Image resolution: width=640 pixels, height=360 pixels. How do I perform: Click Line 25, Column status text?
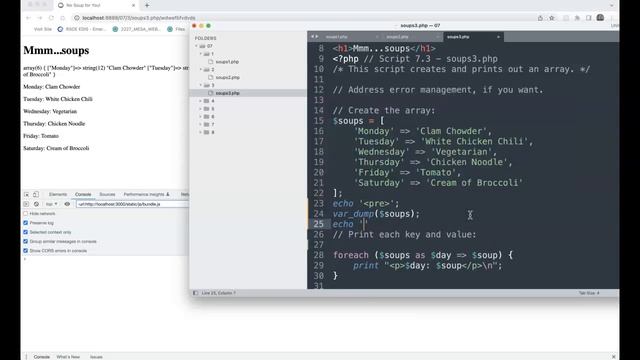pyautogui.click(x=218, y=293)
